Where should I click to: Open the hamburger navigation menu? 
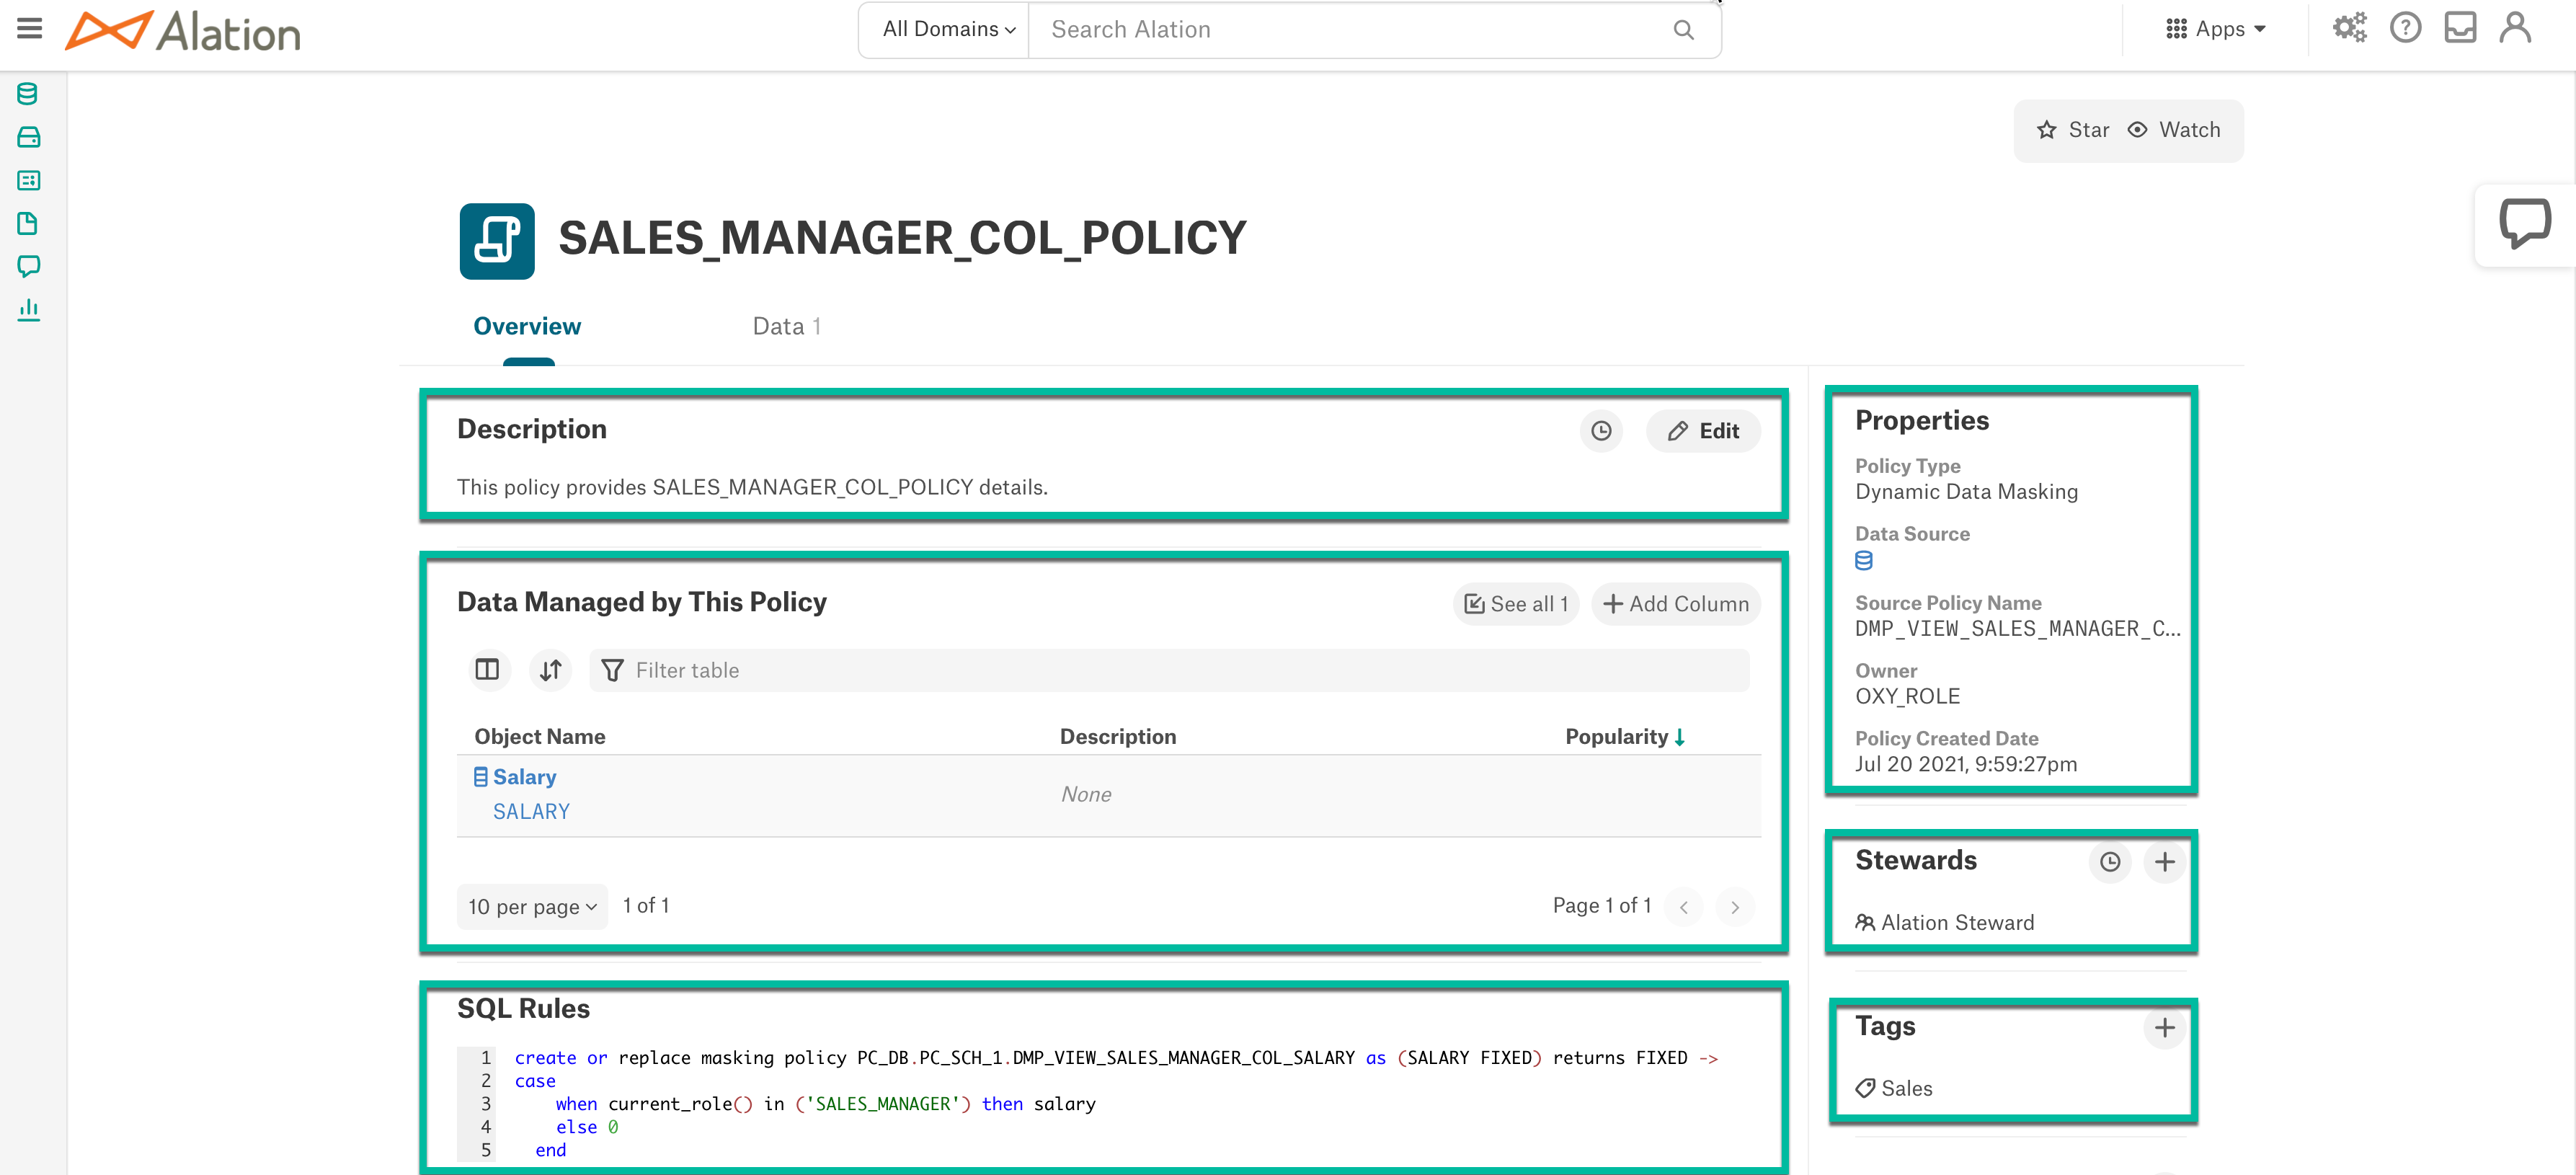[30, 29]
